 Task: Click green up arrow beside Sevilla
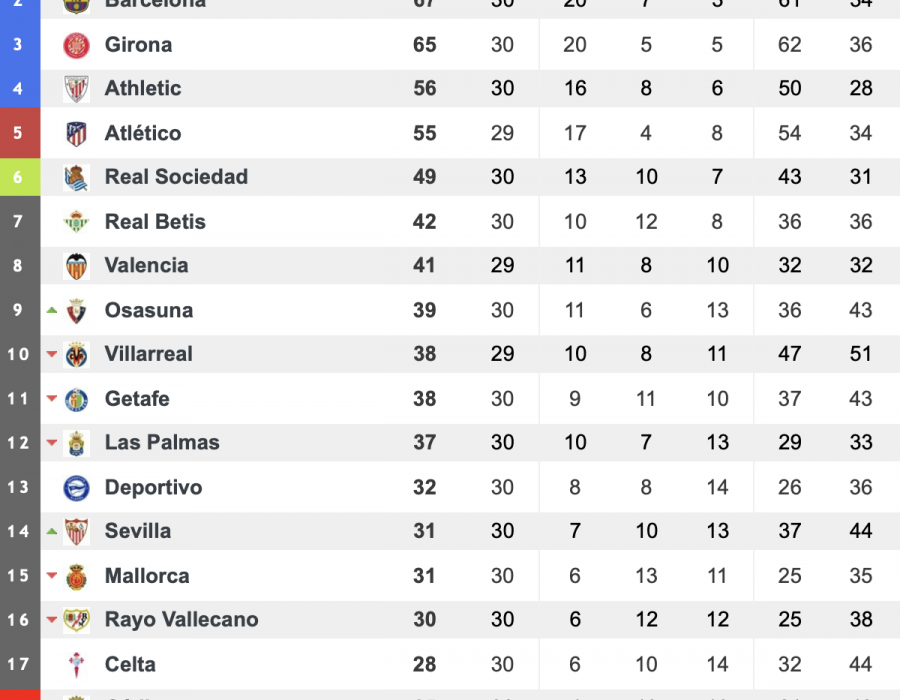(52, 531)
